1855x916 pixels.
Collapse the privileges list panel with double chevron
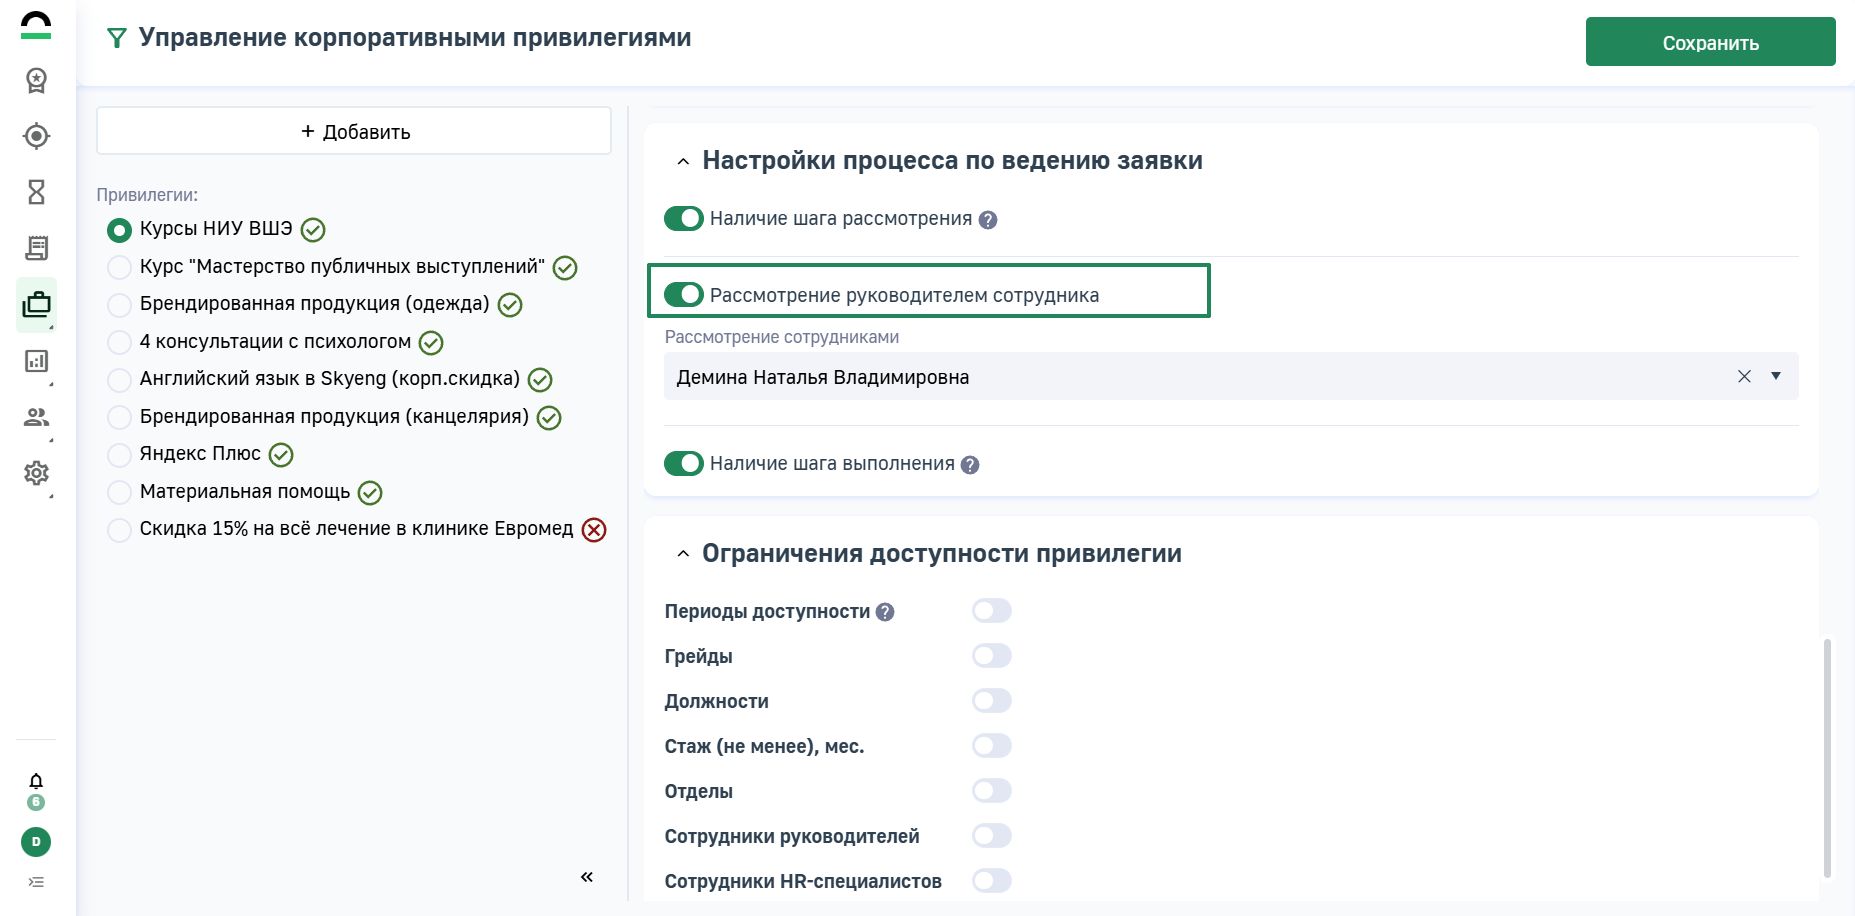[587, 877]
